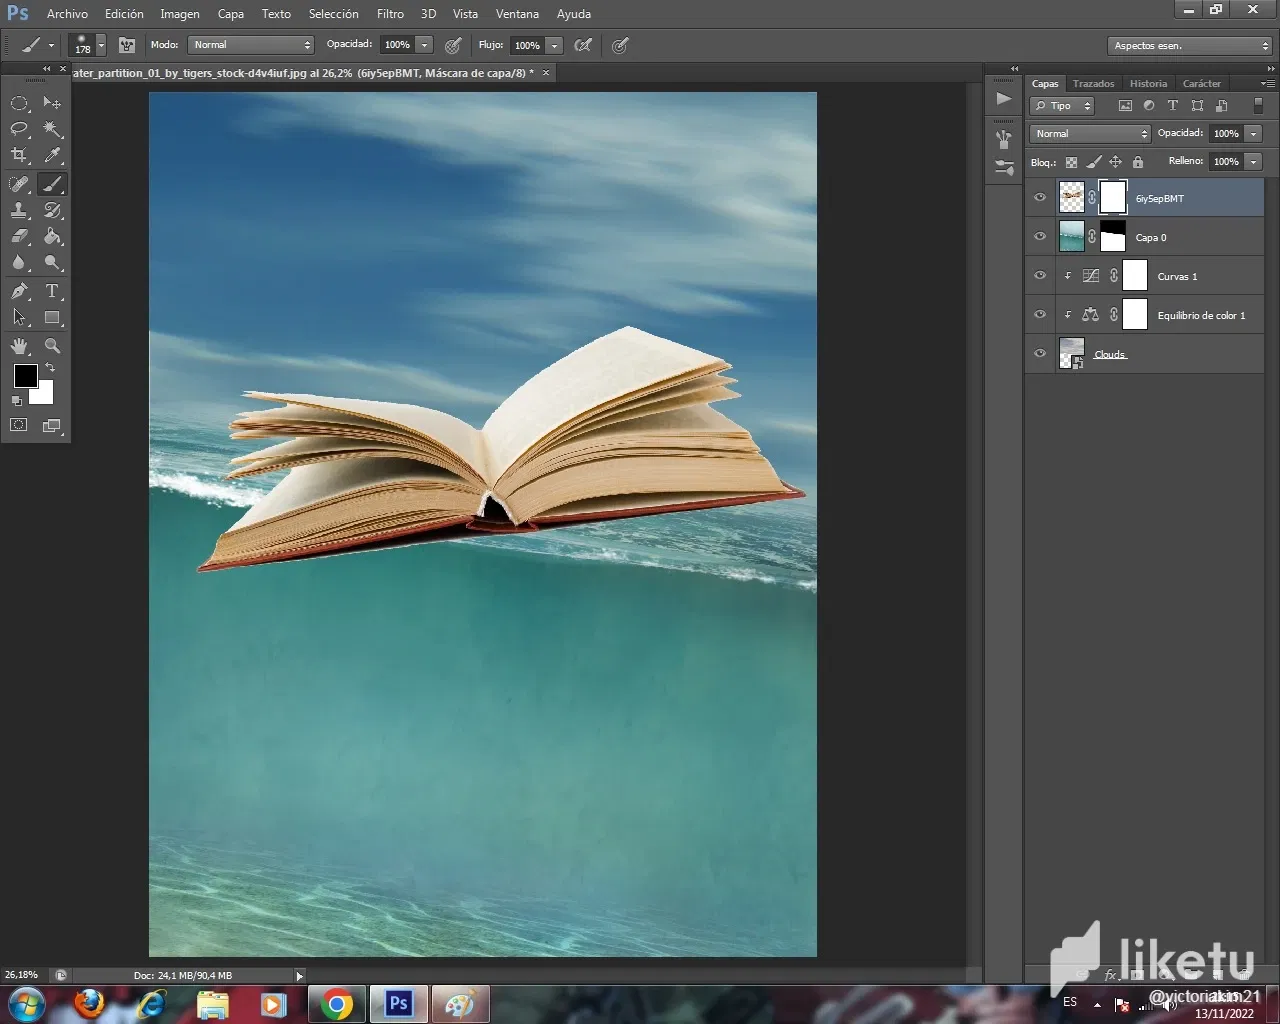This screenshot has height=1024, width=1280.
Task: Filter layers by shape layers icon
Action: (x=1197, y=106)
